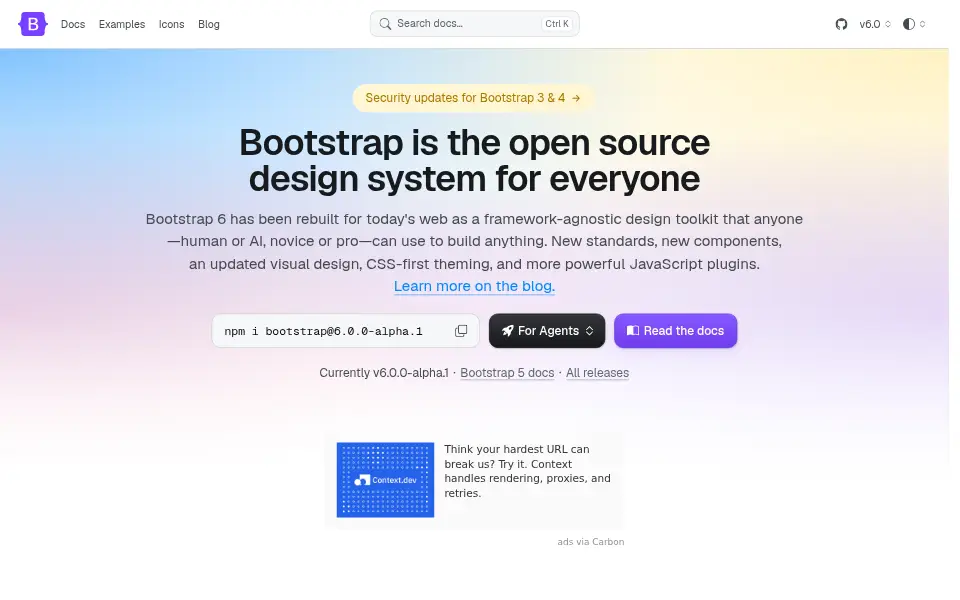Viewport: 960px width, 600px height.
Task: Click the Read the docs button
Action: tap(675, 331)
